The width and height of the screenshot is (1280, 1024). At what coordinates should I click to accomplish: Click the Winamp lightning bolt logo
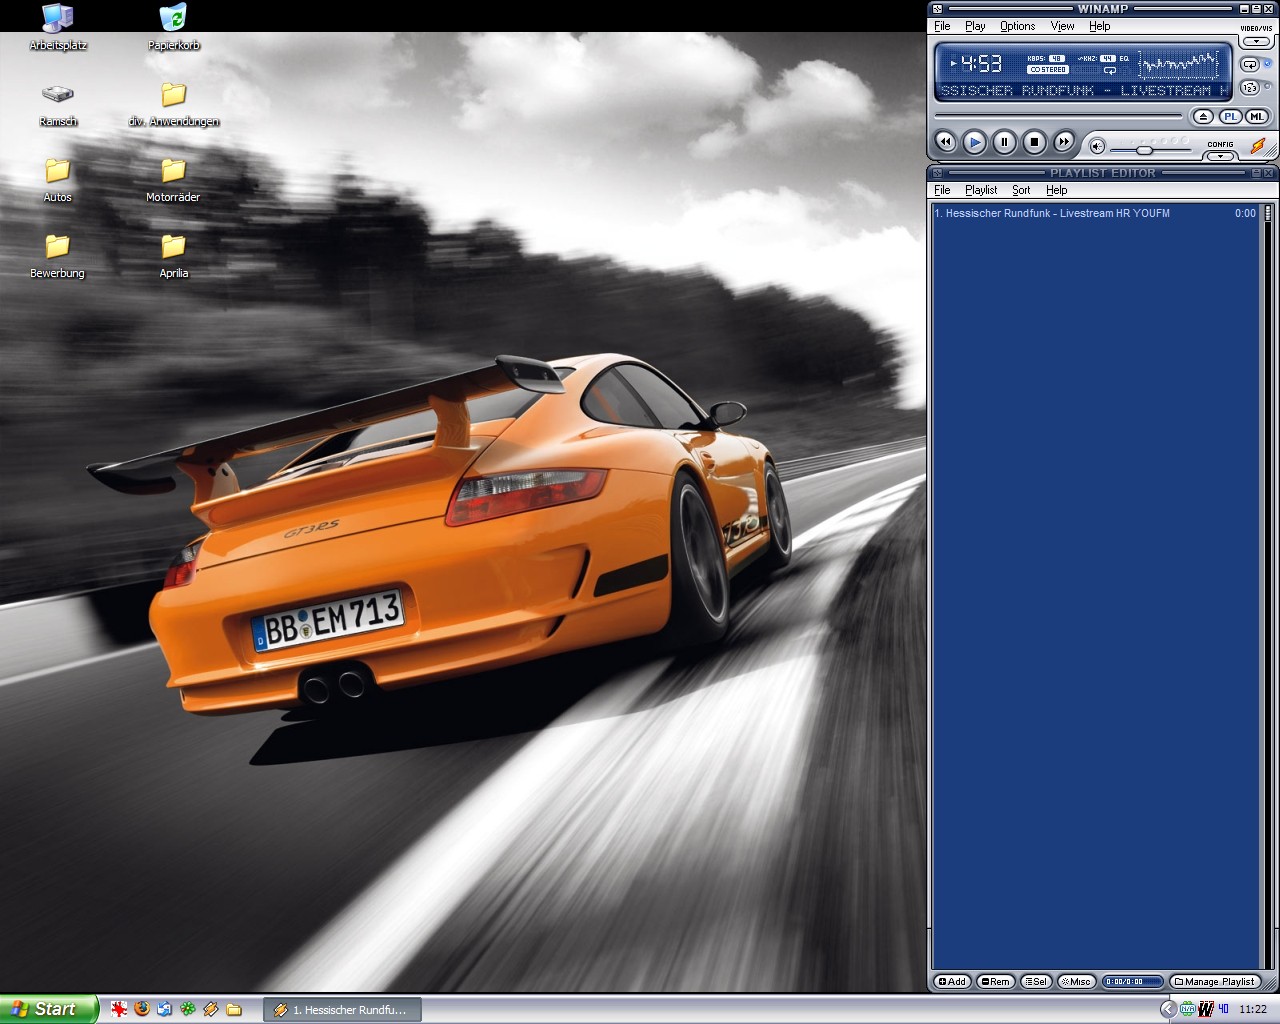point(1258,146)
